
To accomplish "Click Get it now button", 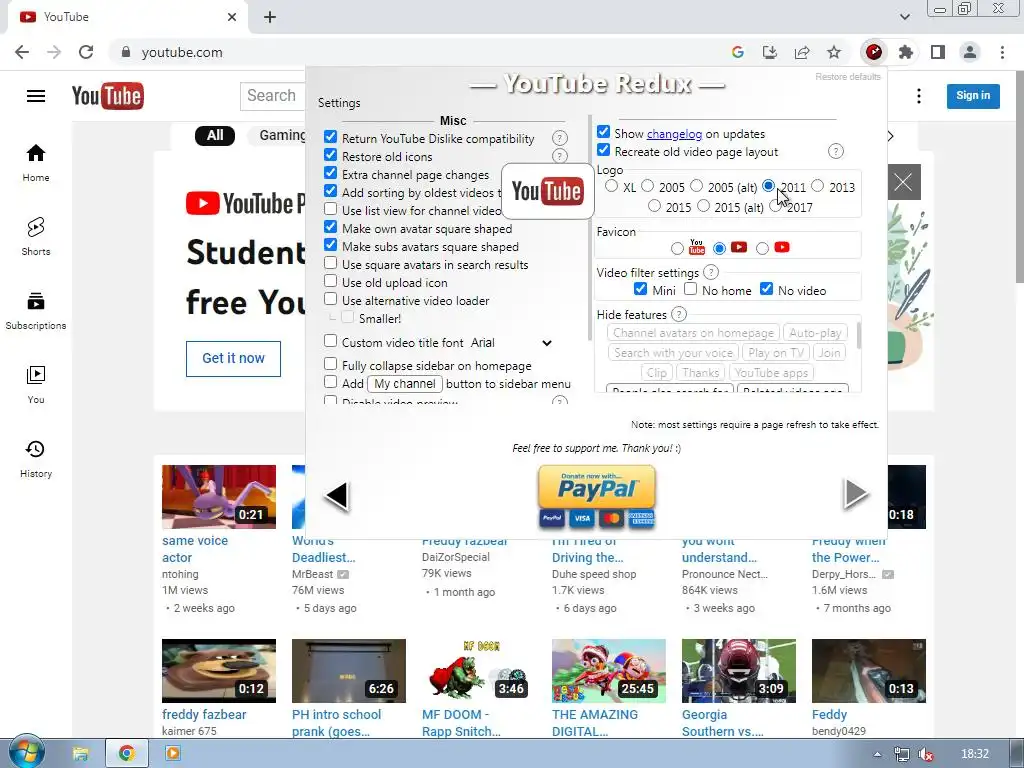I will click(x=233, y=359).
